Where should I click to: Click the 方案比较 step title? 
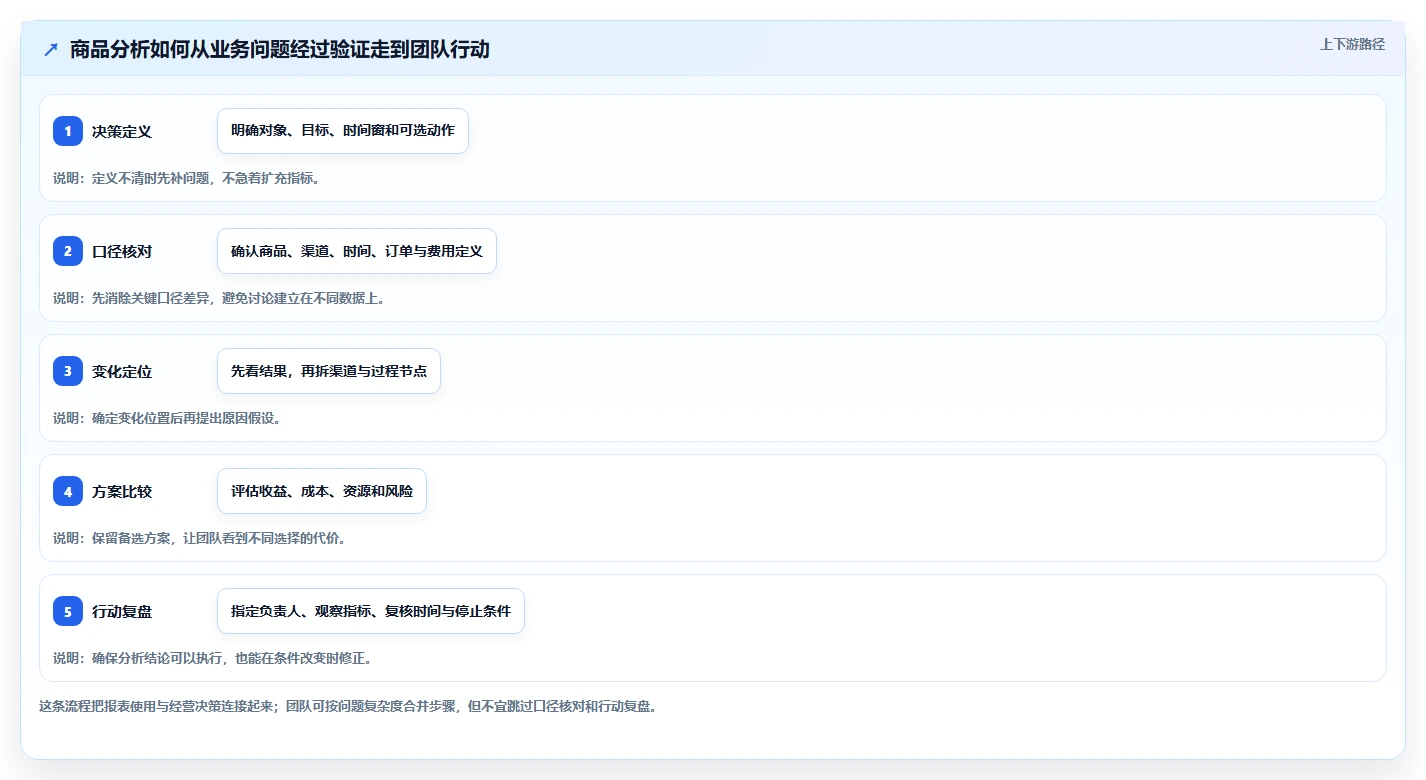[122, 491]
